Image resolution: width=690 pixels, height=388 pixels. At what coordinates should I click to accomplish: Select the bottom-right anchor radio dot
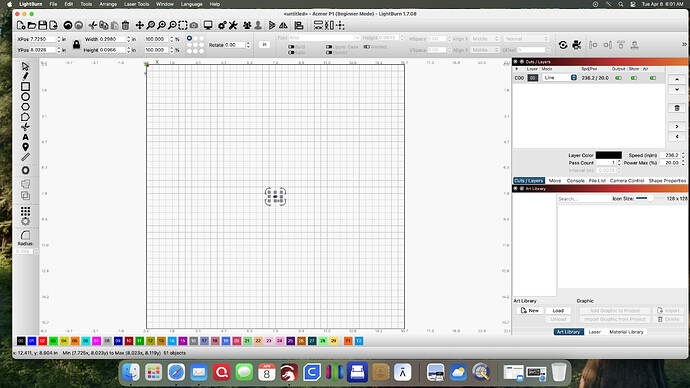click(202, 51)
